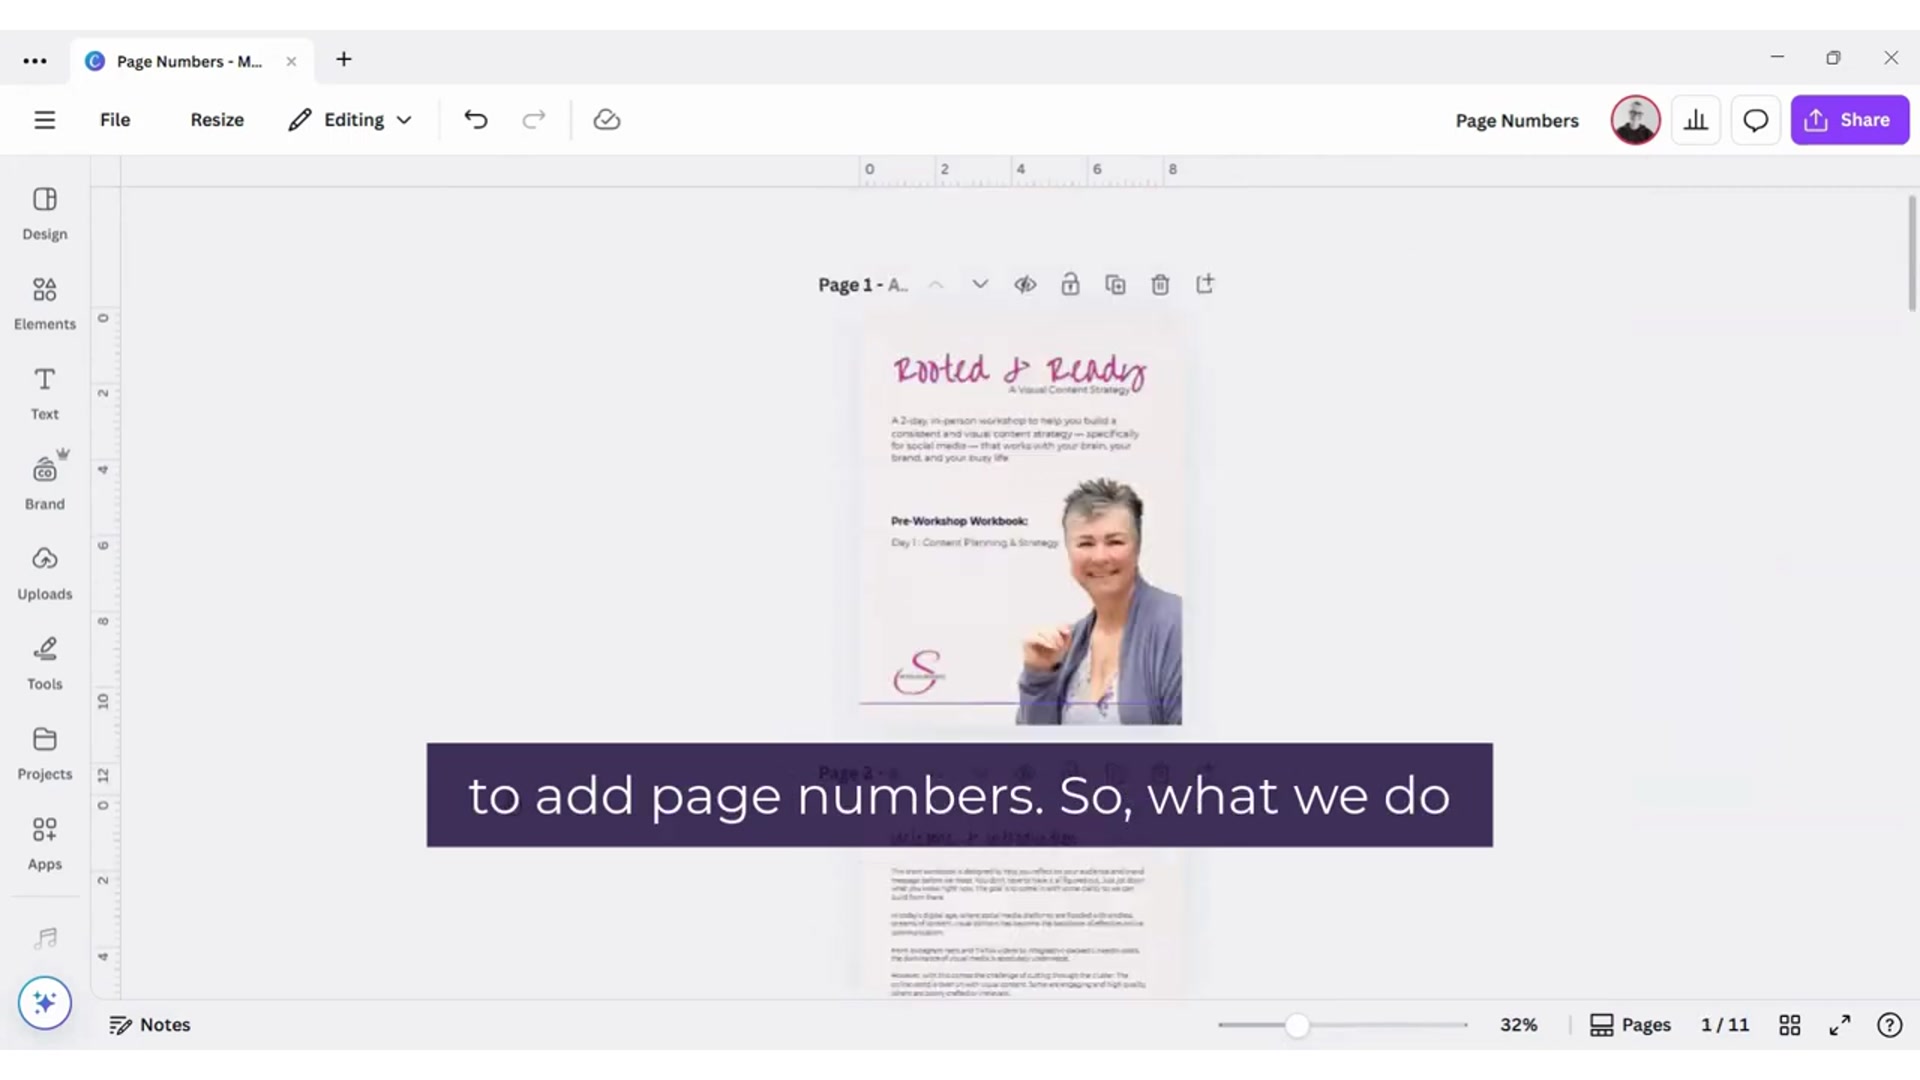This screenshot has width=1920, height=1080.
Task: Undo the last action
Action: click(476, 120)
